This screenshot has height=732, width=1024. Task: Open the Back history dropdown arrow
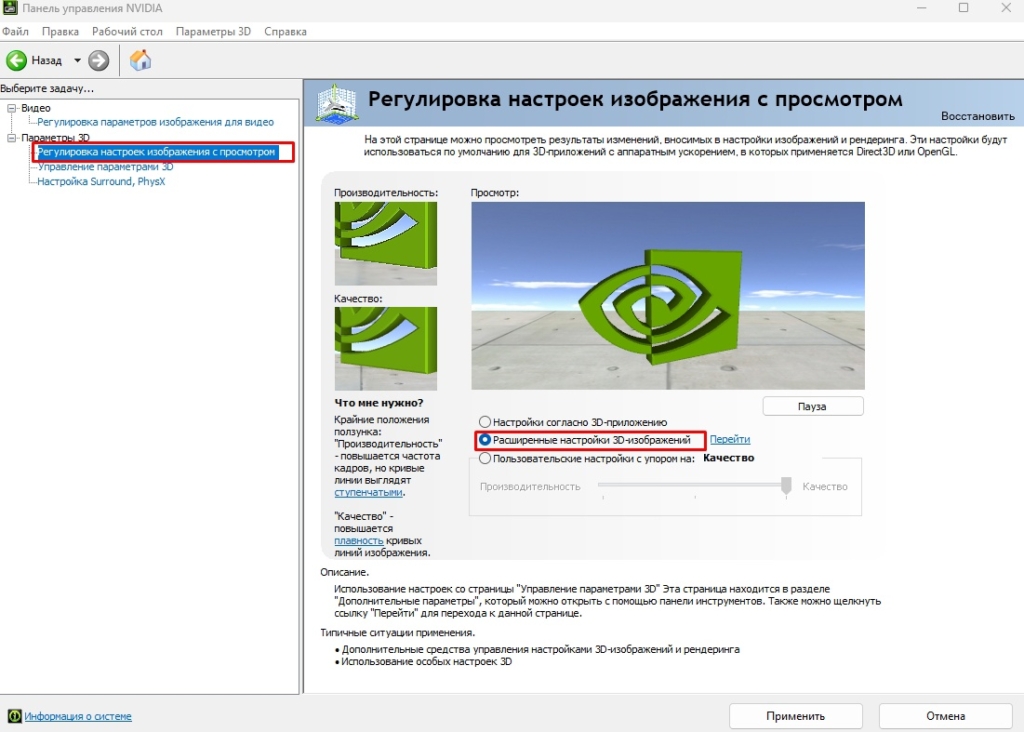point(77,61)
